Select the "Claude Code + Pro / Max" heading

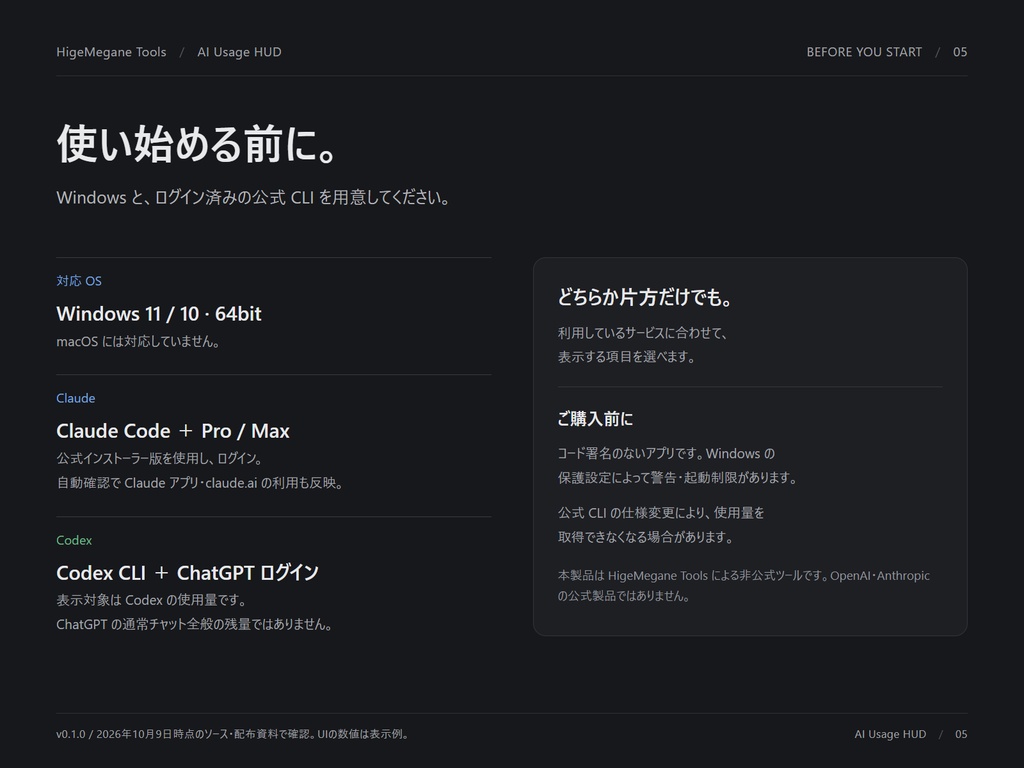(x=173, y=431)
